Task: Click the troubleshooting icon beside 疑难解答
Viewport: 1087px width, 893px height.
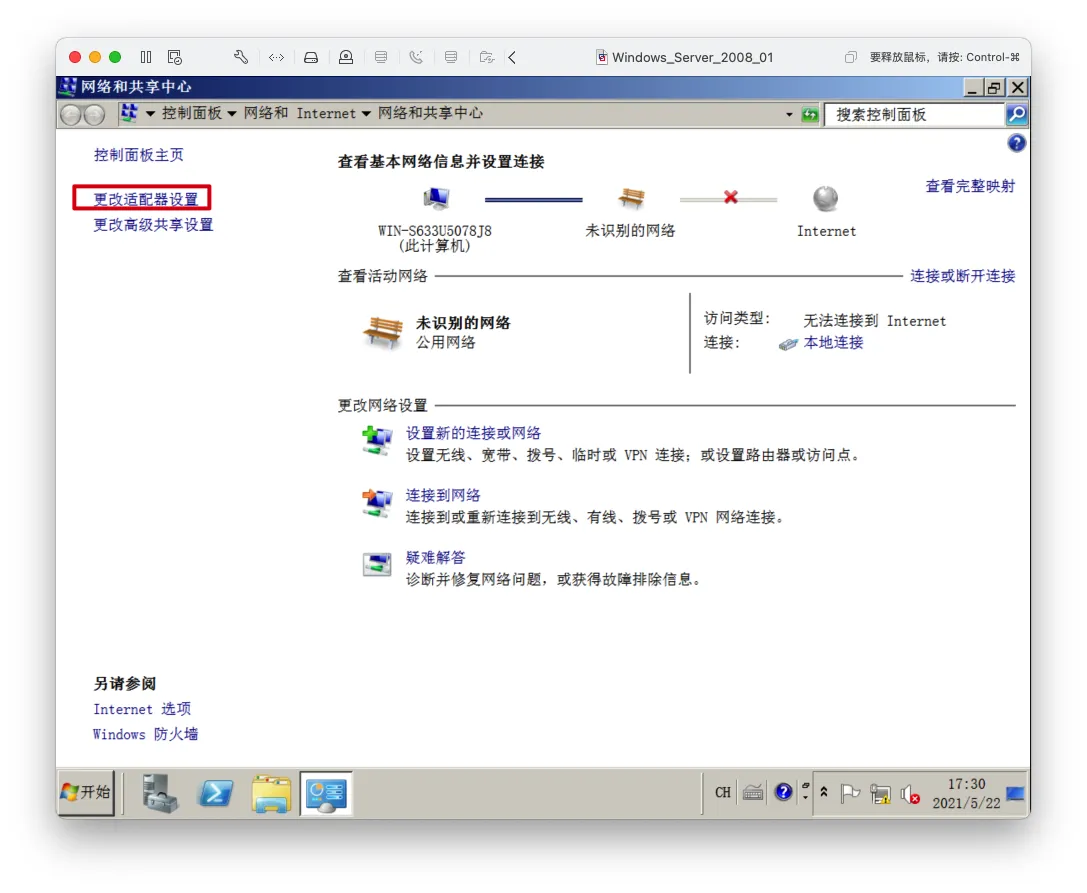Action: point(377,564)
